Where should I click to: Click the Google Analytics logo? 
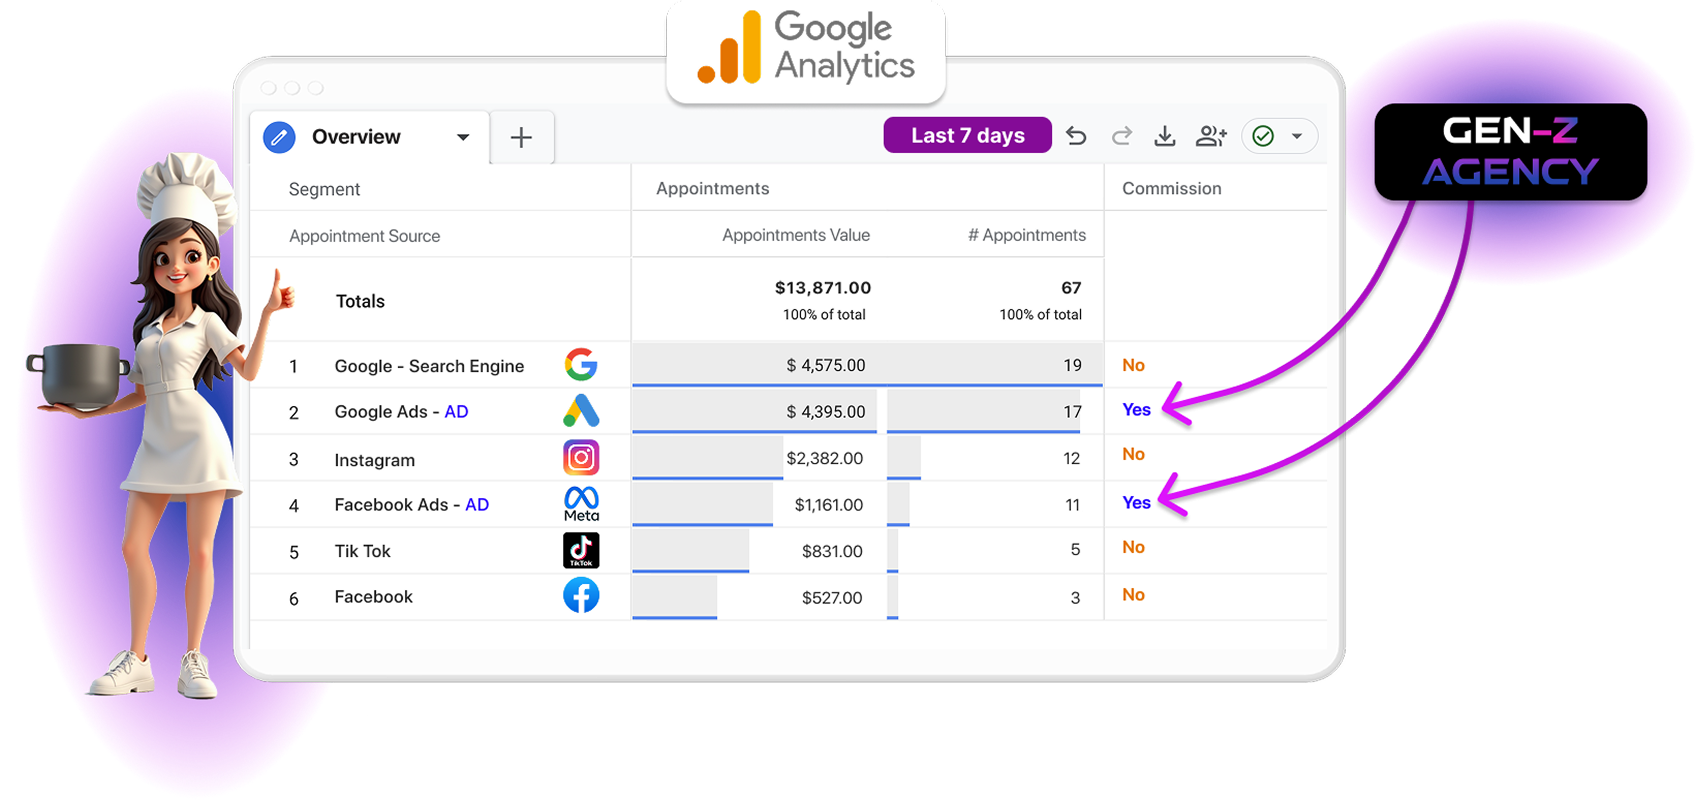click(x=806, y=48)
